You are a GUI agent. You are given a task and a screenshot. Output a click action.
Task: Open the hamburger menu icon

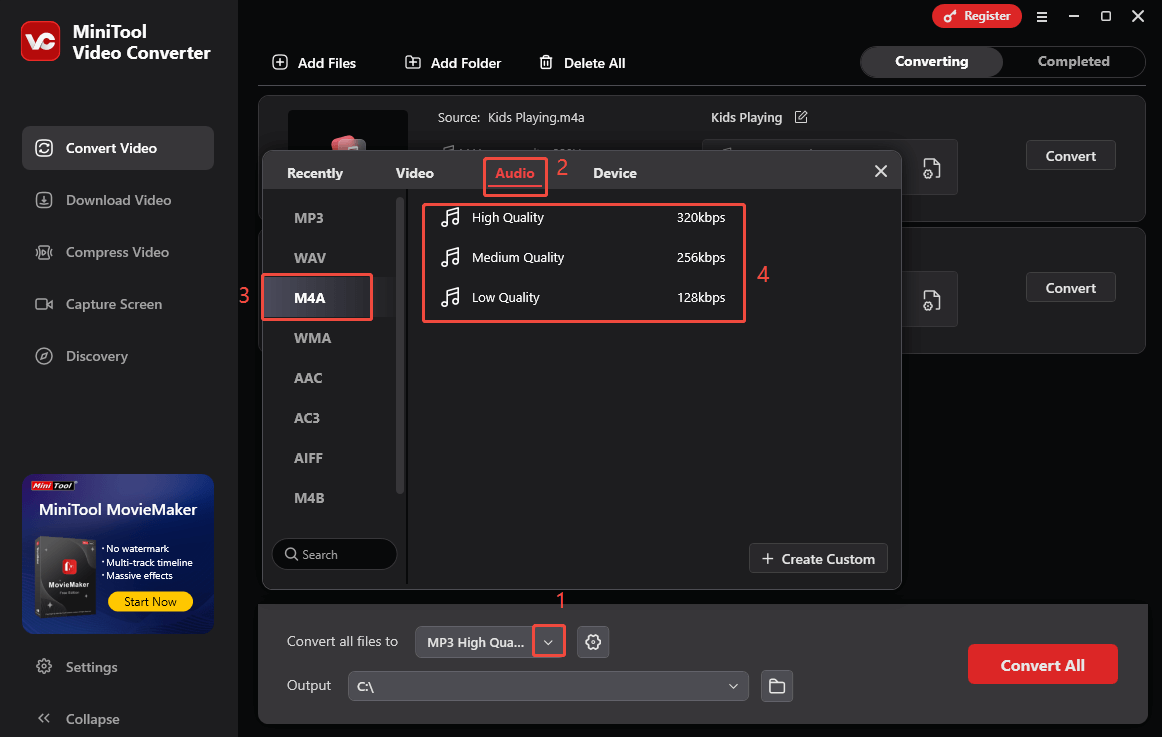(x=1042, y=16)
